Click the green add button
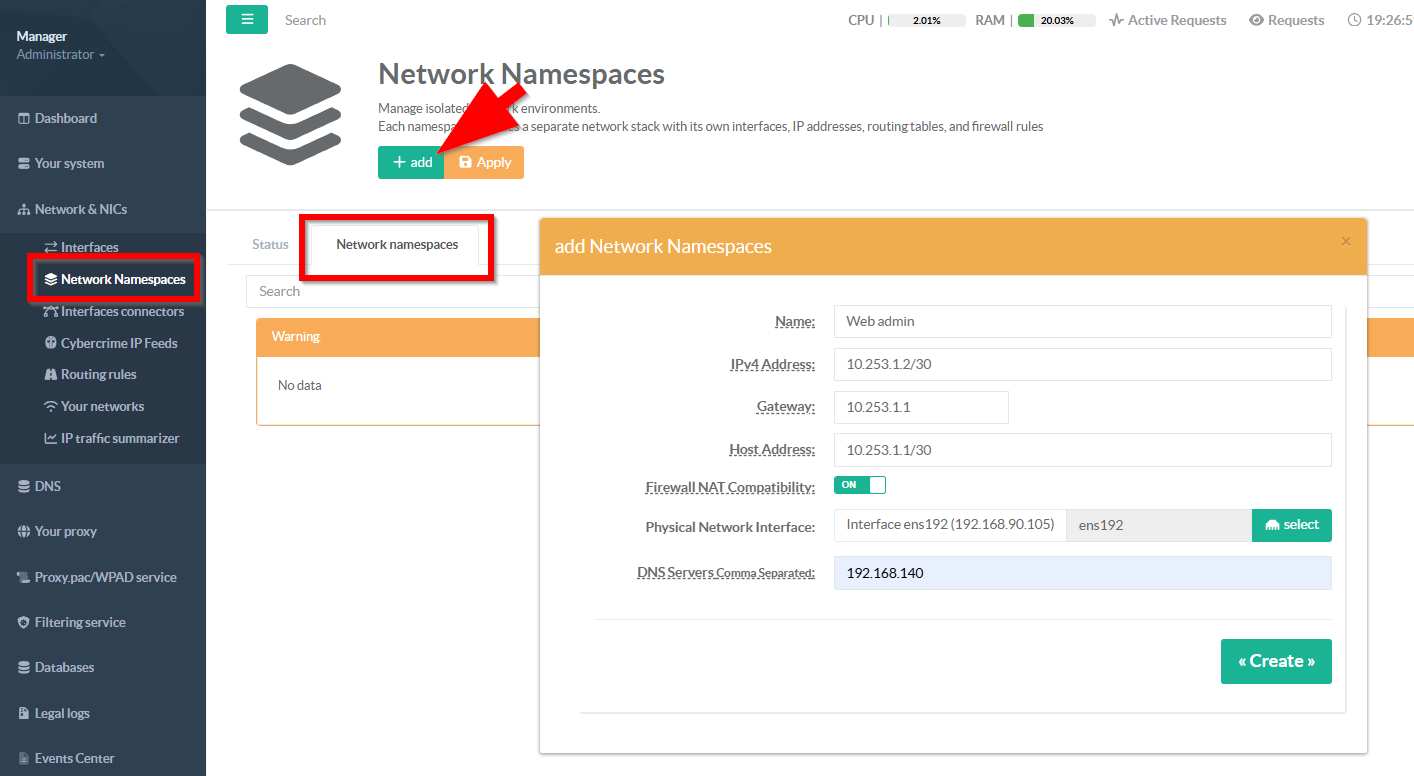The height and width of the screenshot is (776, 1414). pyautogui.click(x=411, y=162)
